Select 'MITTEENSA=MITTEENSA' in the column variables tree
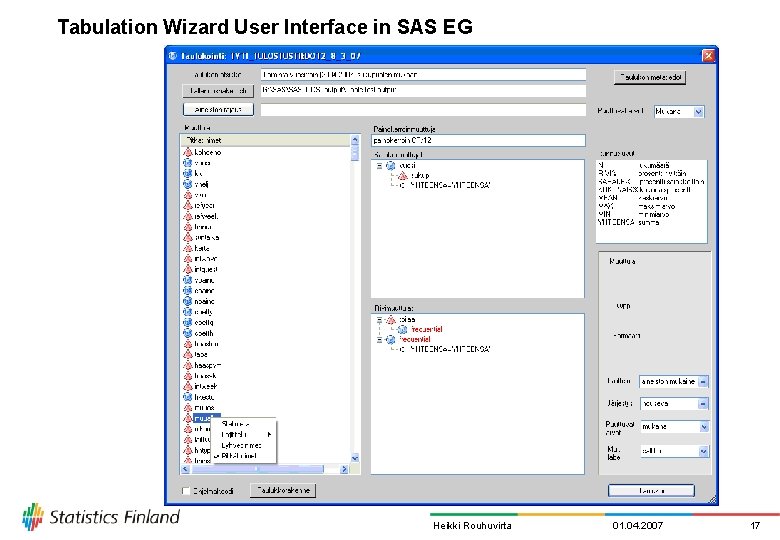The image size is (780, 540). [x=450, y=185]
